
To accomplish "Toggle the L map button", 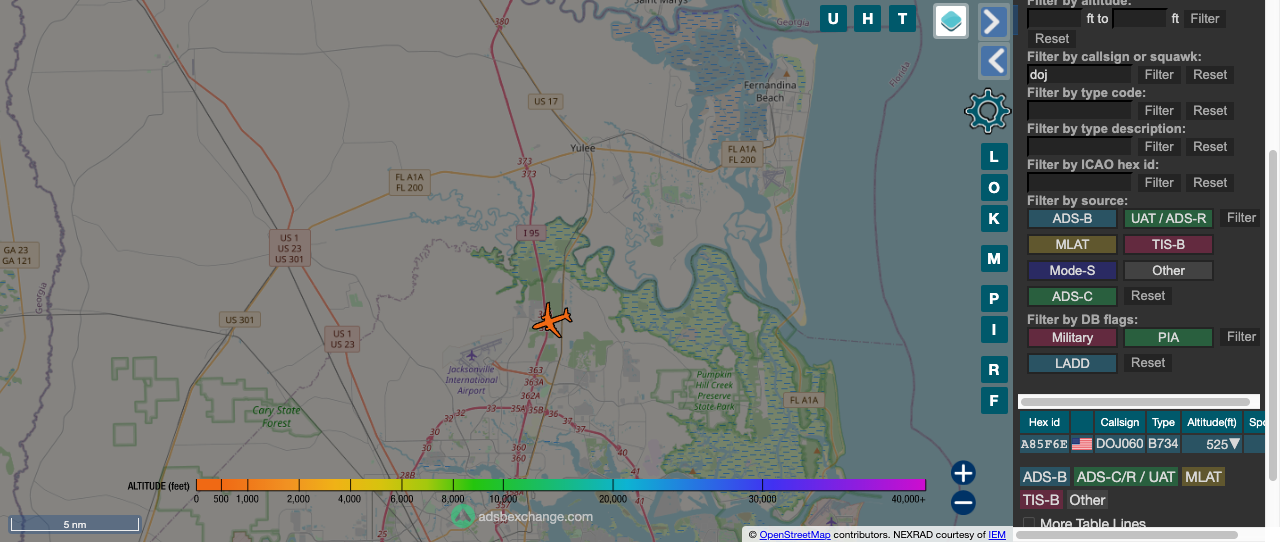I will (993, 156).
